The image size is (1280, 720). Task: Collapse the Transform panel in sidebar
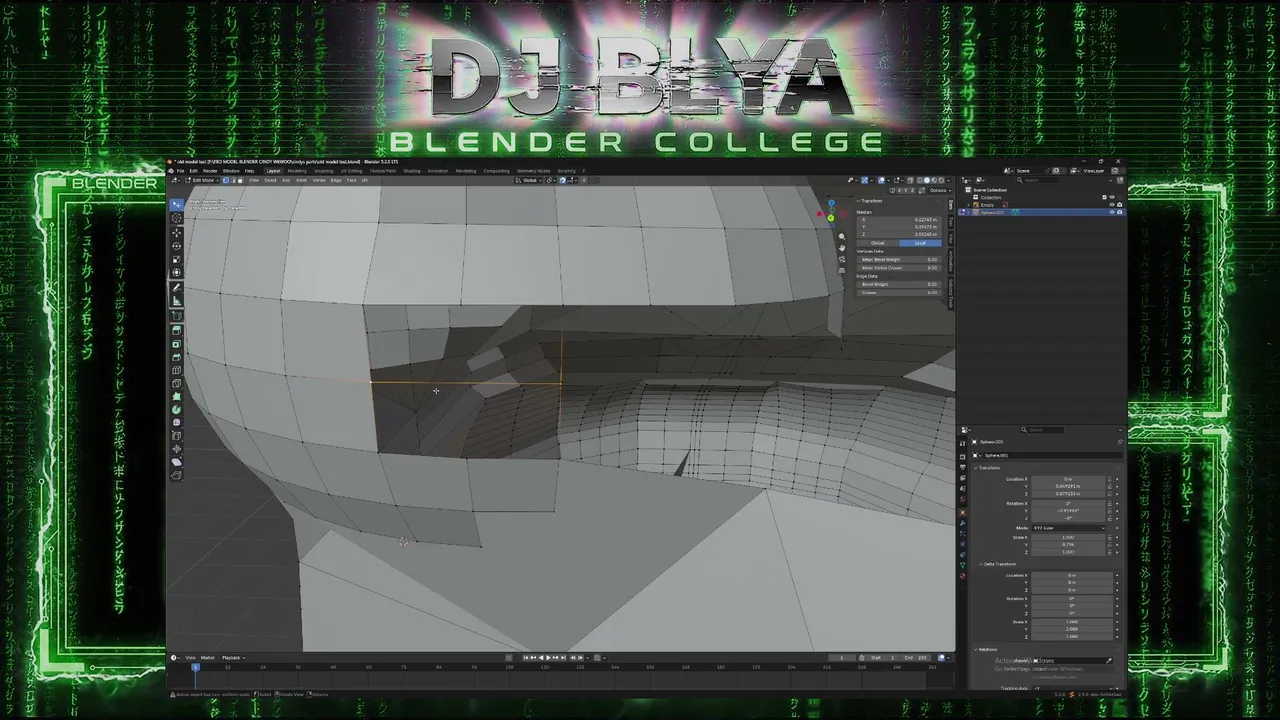pyautogui.click(x=858, y=201)
